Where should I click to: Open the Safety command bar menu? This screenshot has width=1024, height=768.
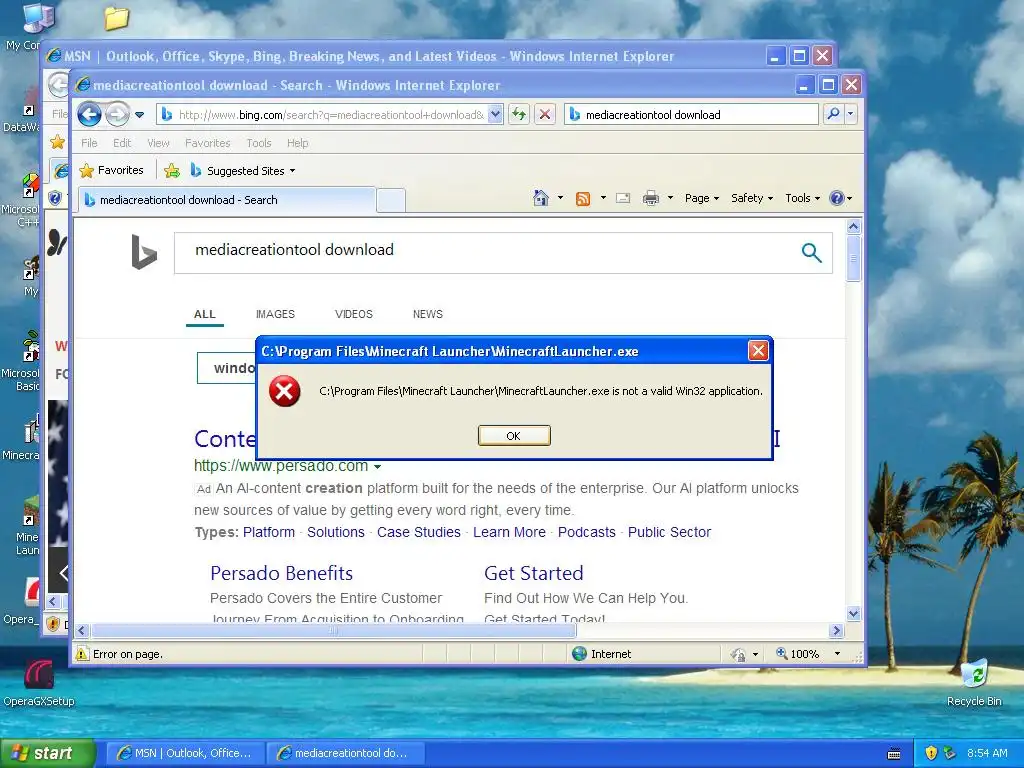(x=752, y=198)
